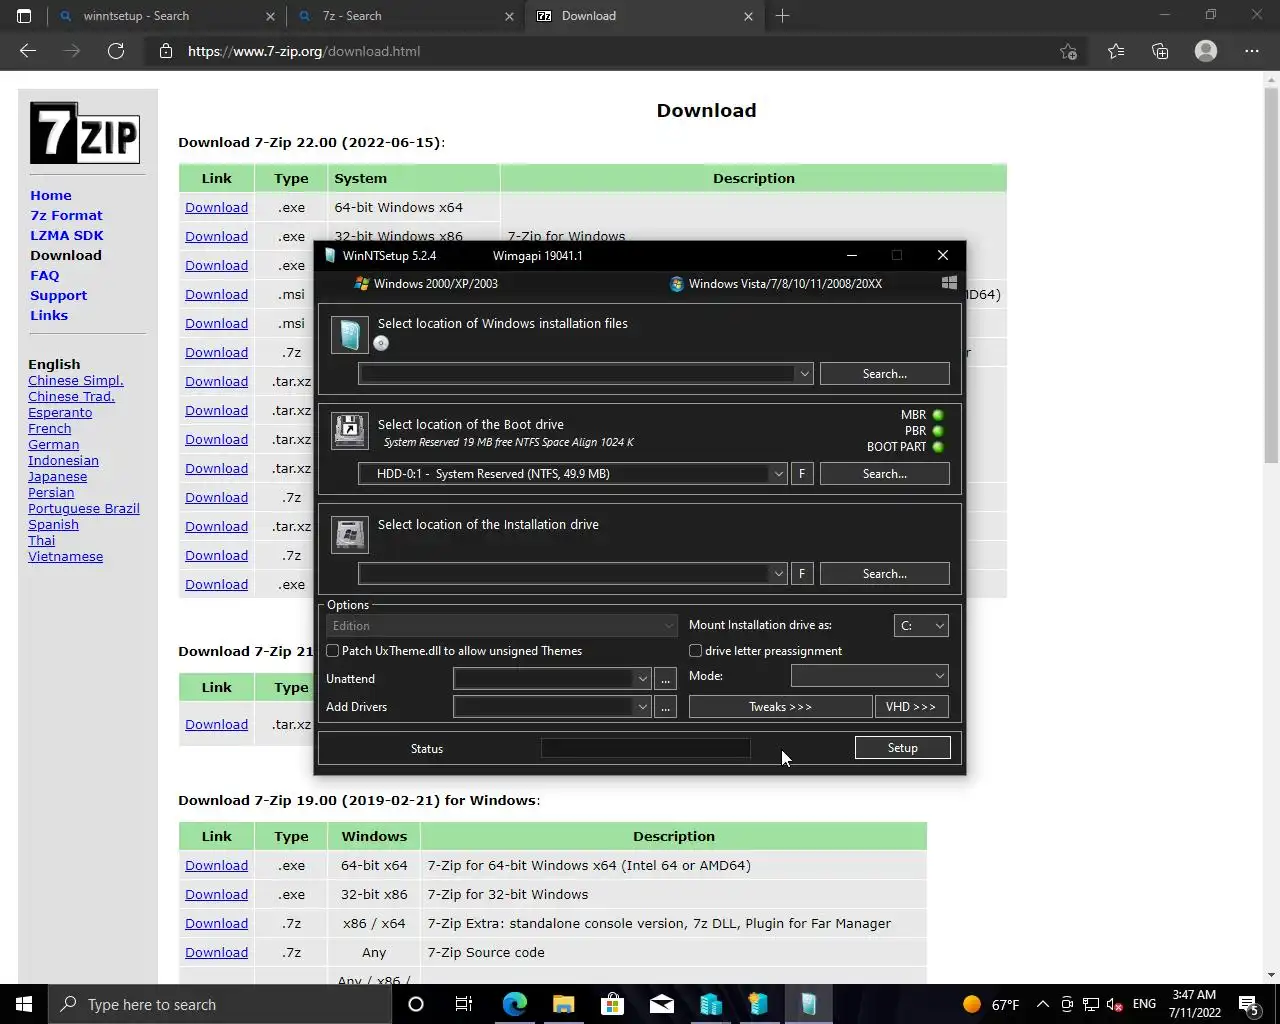Select Chinese Simpl. language link
This screenshot has width=1280, height=1024.
coord(76,380)
